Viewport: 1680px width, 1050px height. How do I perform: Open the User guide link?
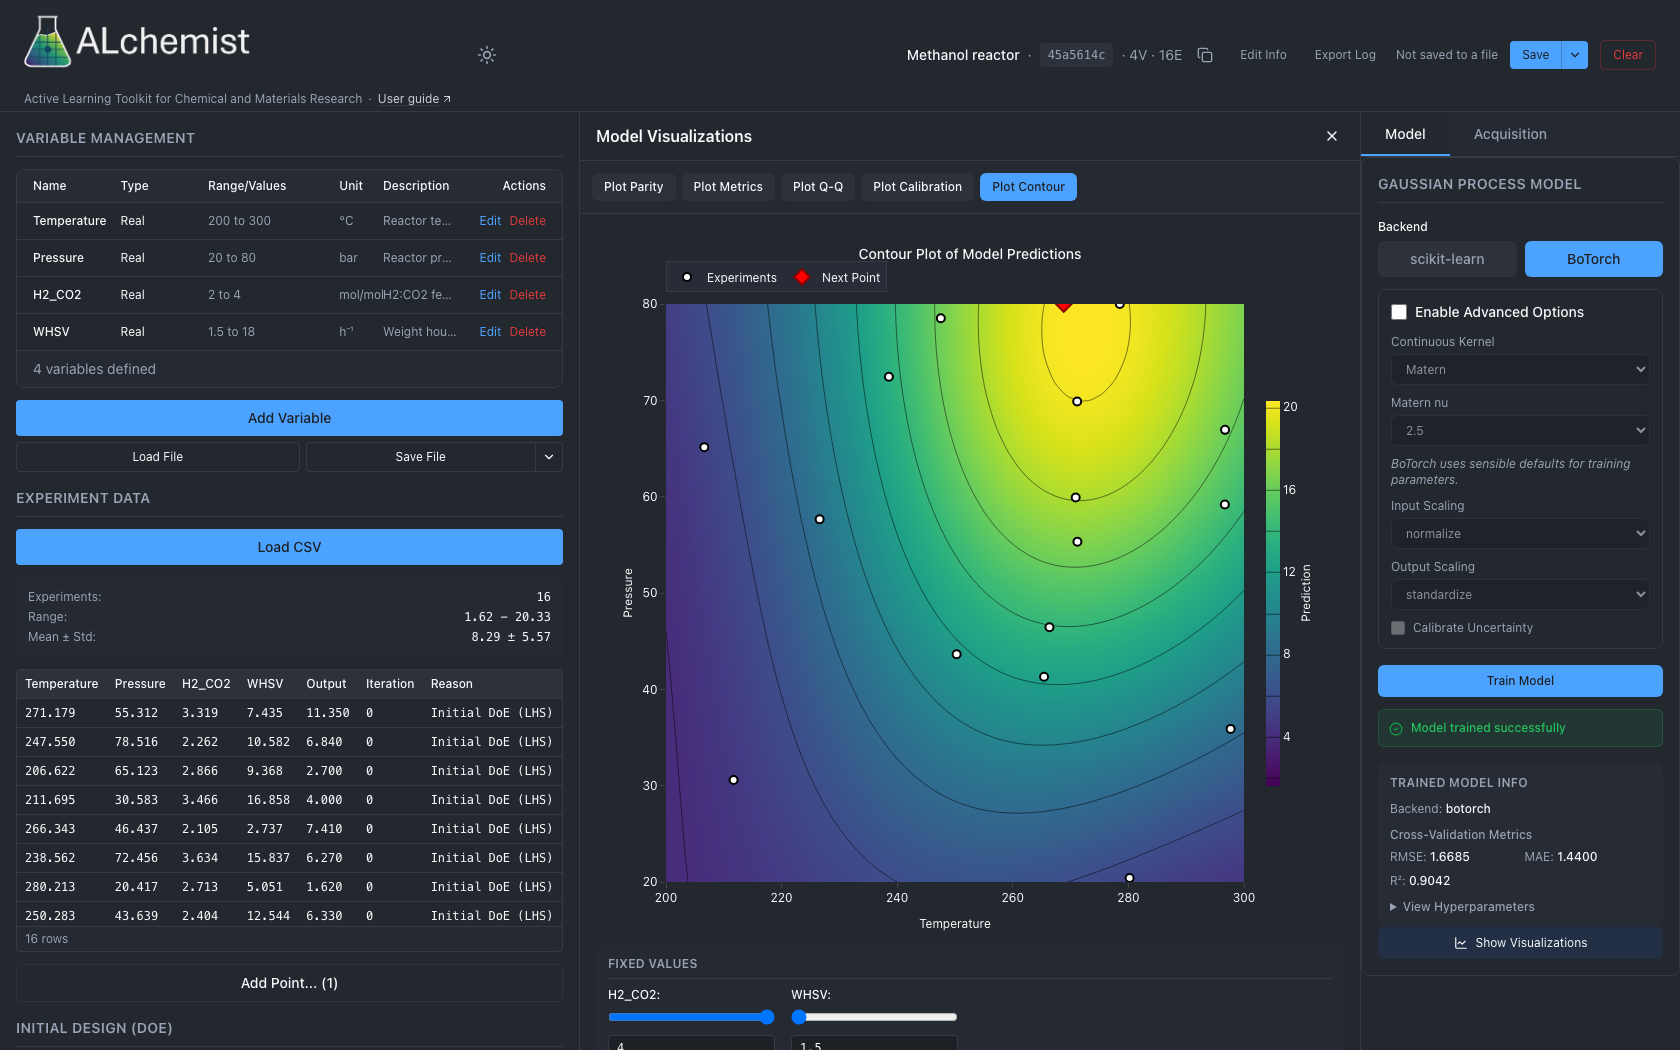(x=414, y=99)
